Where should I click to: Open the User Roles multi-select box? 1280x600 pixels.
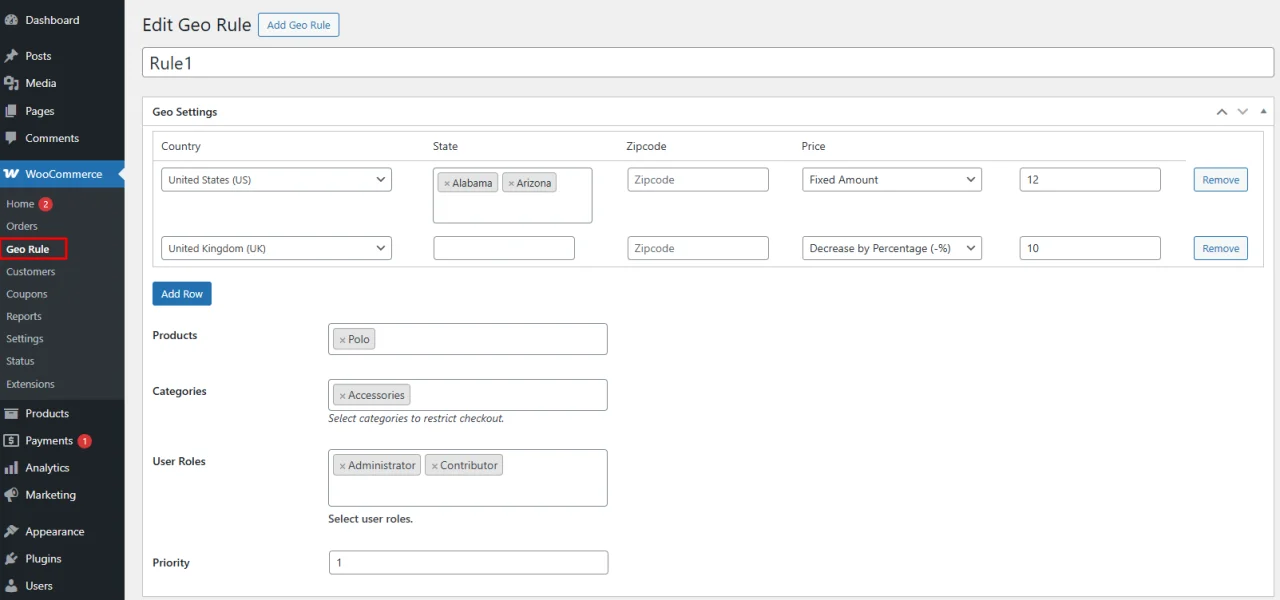(x=468, y=478)
